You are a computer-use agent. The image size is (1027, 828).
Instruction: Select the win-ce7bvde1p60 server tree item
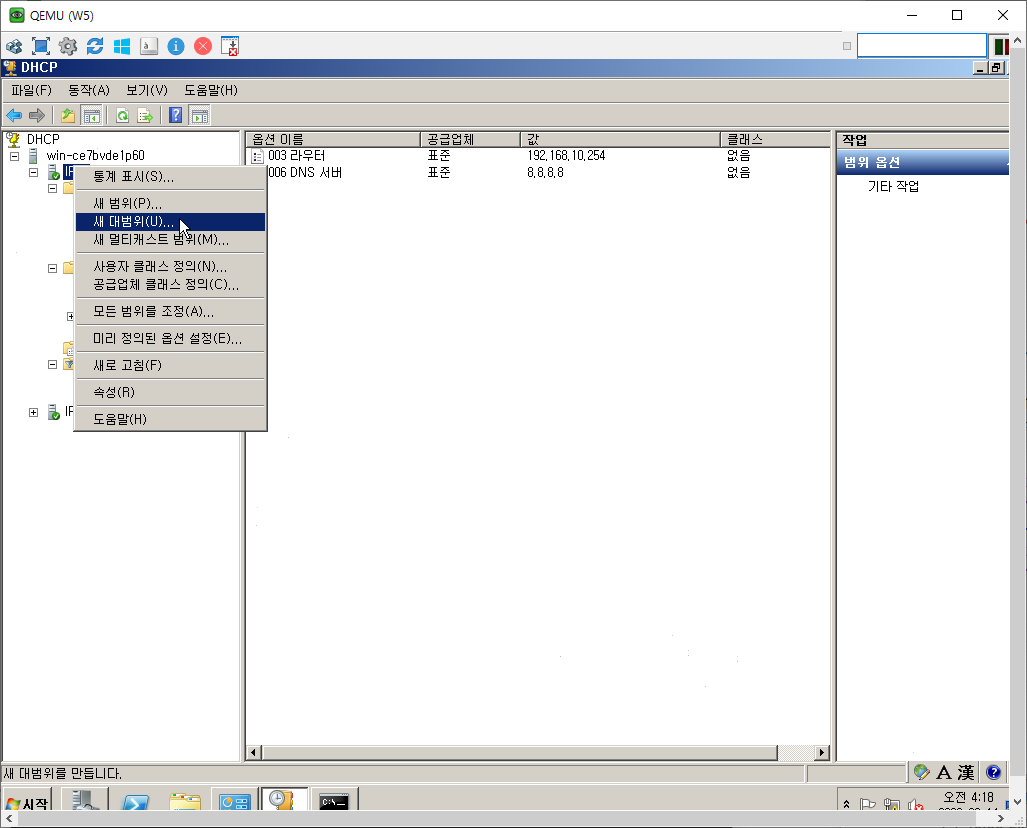tap(96, 156)
